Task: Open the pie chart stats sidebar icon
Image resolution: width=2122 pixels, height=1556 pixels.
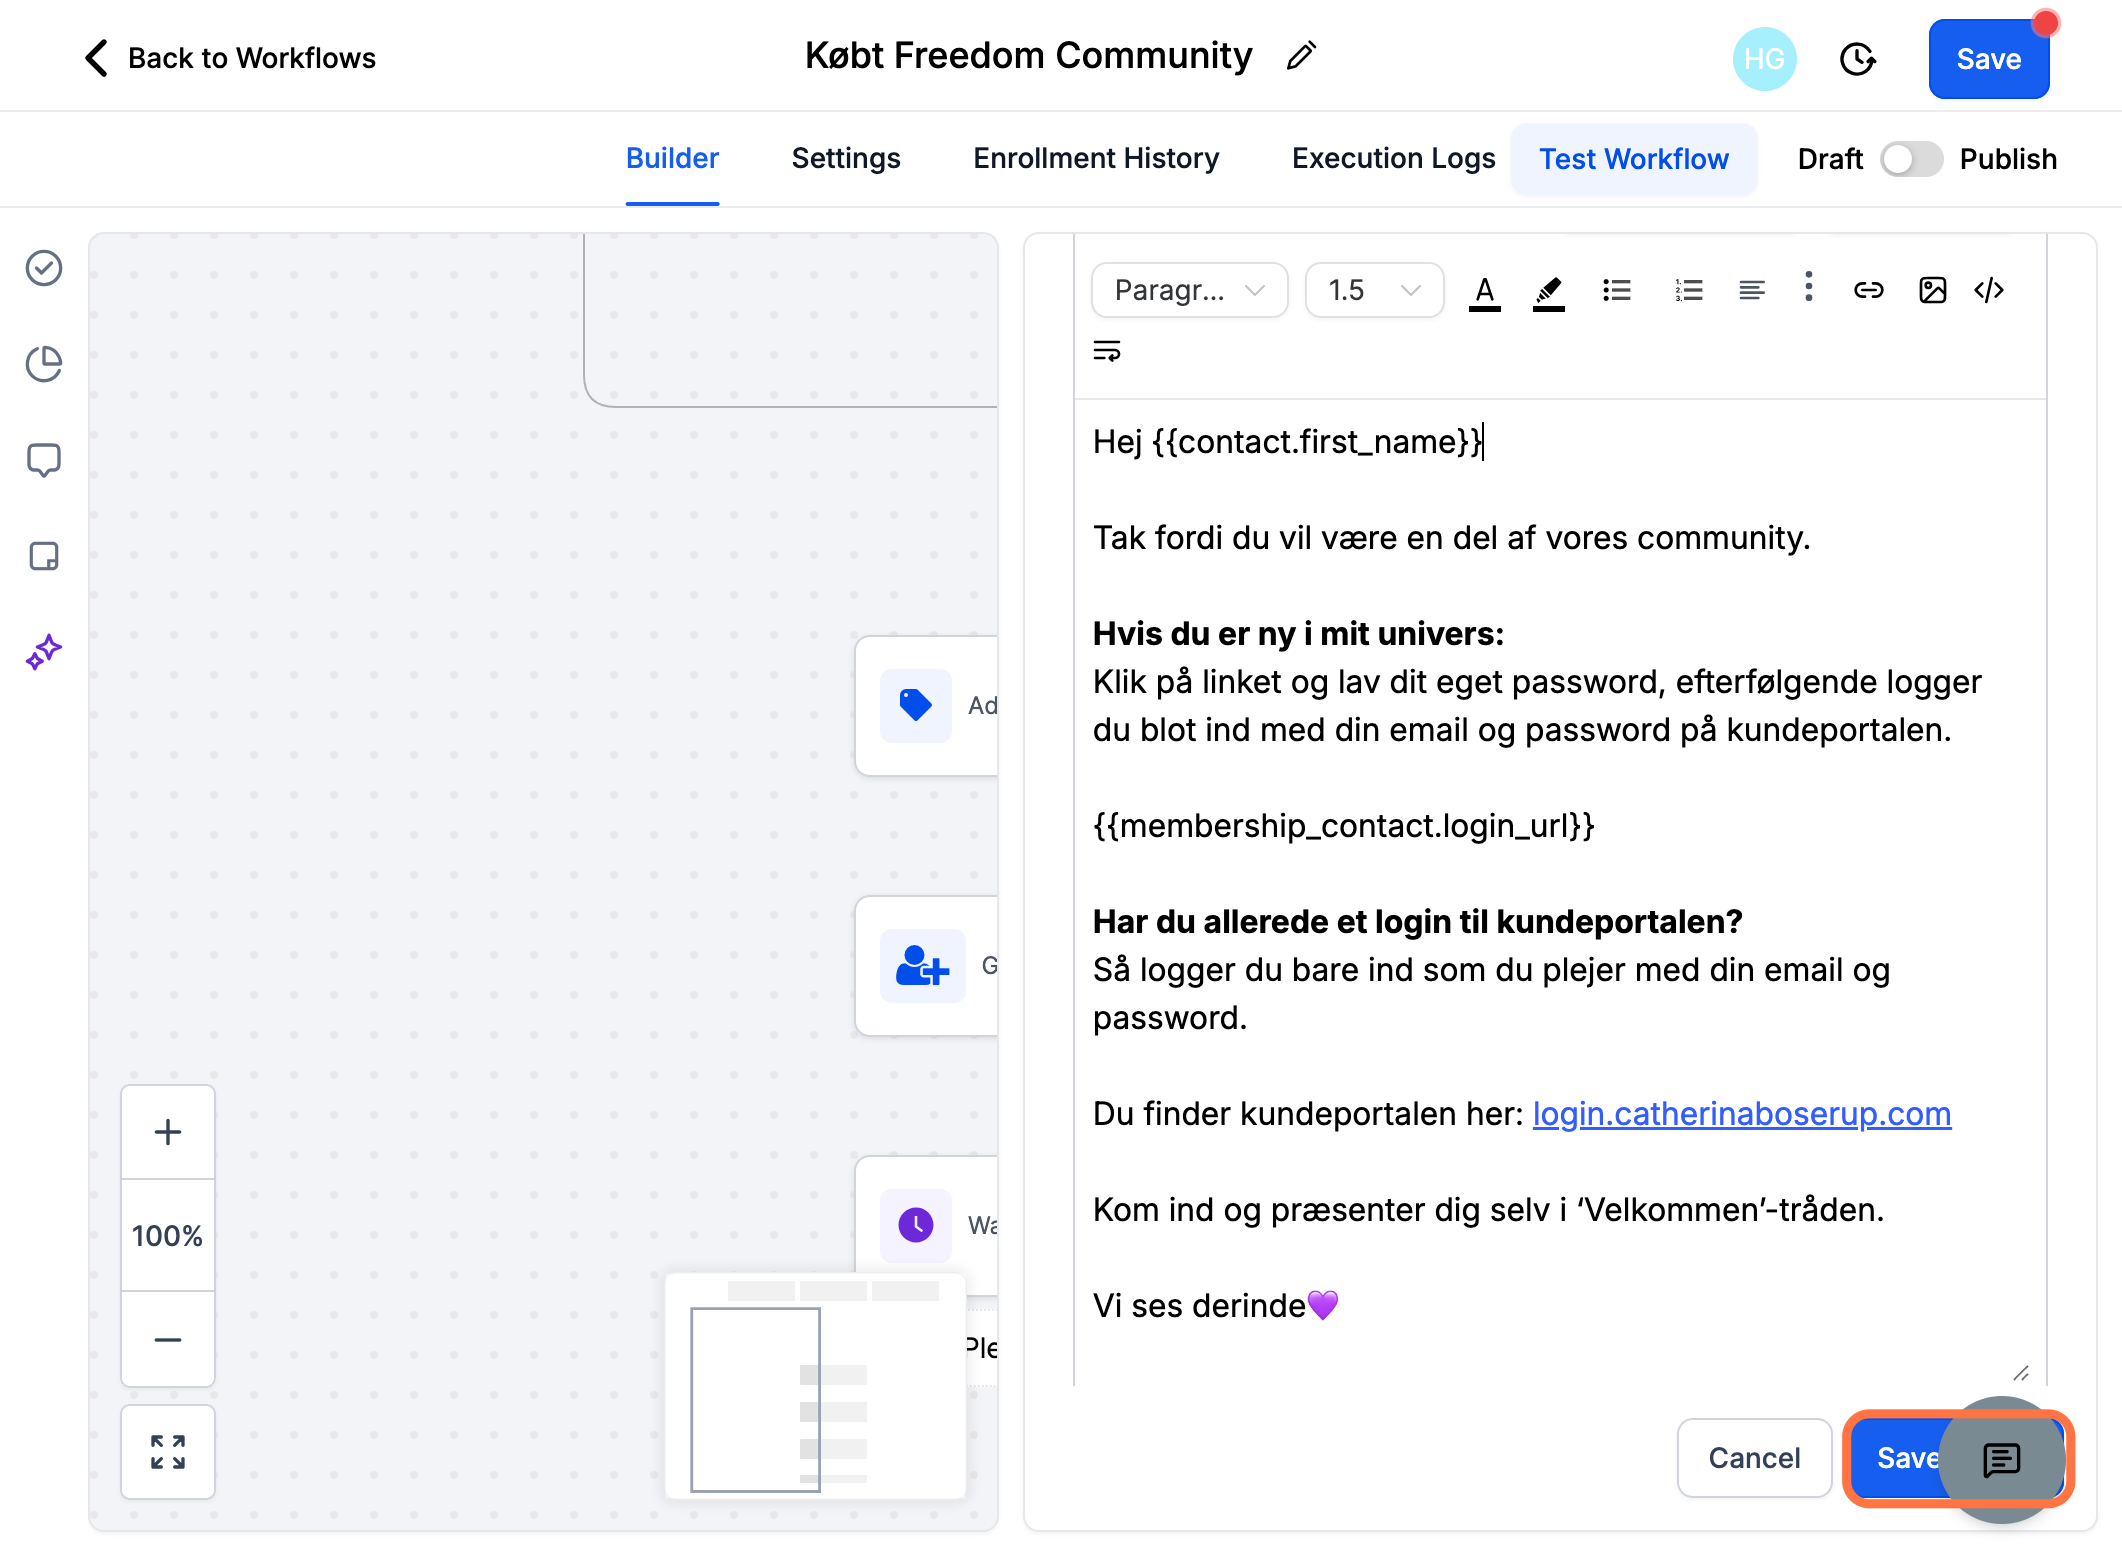Action: click(x=44, y=364)
